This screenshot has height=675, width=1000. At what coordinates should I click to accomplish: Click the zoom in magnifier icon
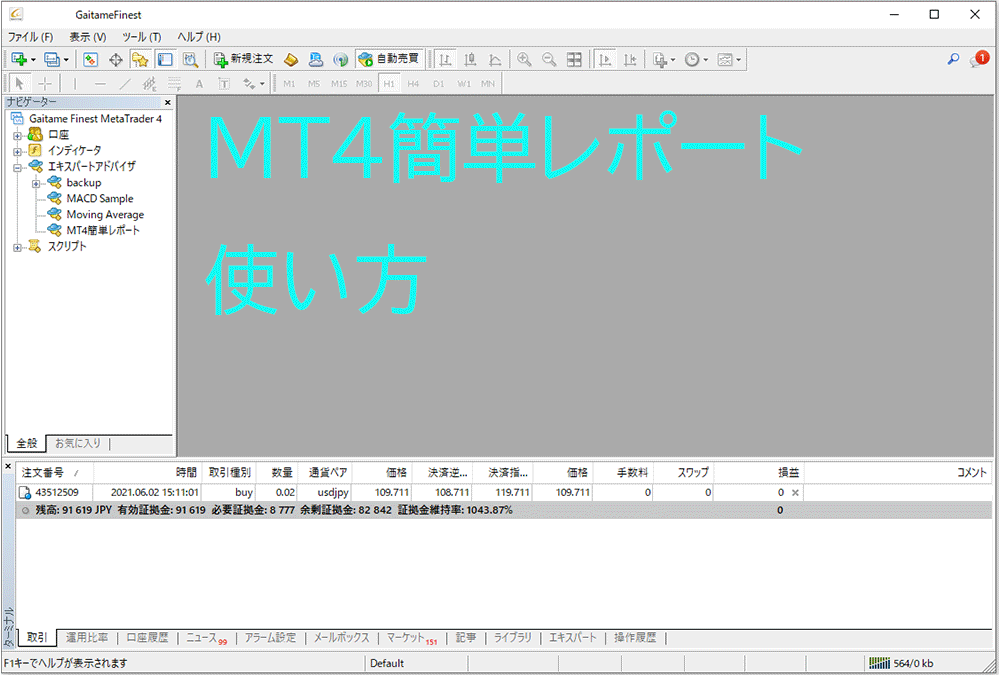coord(523,60)
